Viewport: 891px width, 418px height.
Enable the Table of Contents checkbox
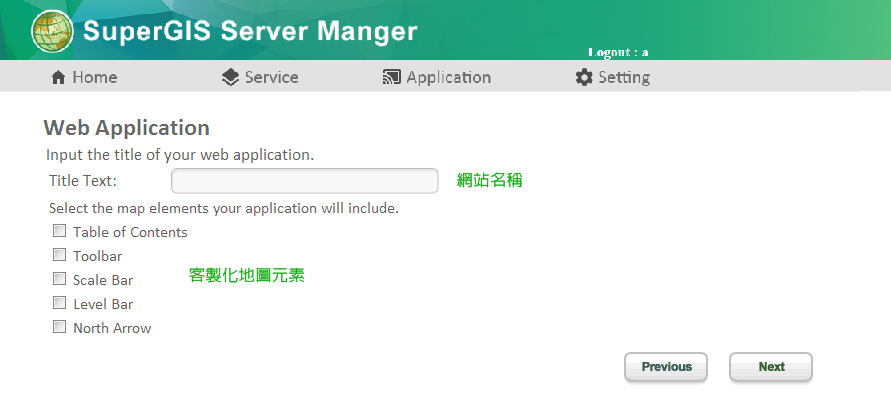tap(60, 231)
